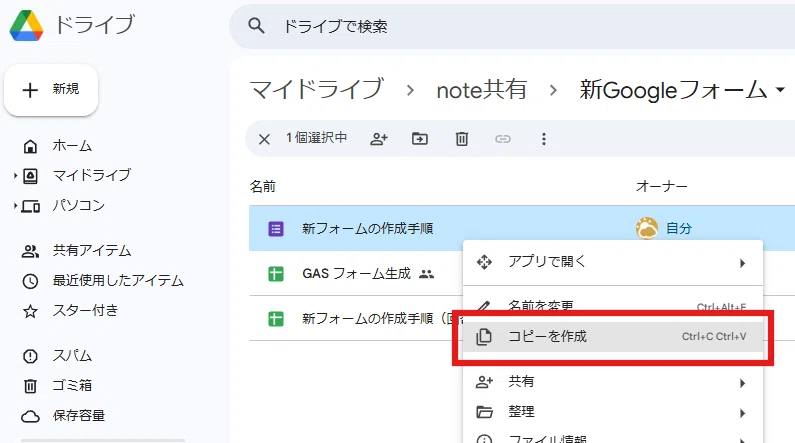Click the コピーを作成 copy icon
795x443 pixels.
pos(484,337)
